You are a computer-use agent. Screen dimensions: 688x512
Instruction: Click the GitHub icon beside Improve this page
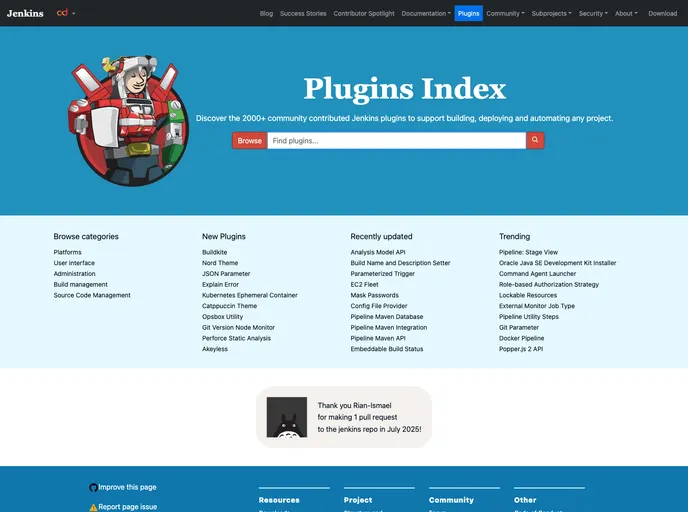click(93, 487)
